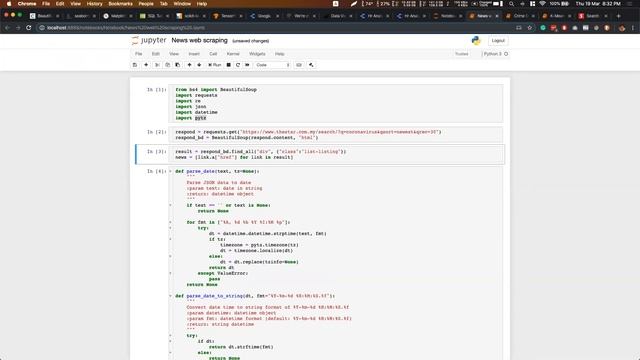Open Chrome's three-dot menu
640x360 pixels.
pyautogui.click(x=633, y=28)
